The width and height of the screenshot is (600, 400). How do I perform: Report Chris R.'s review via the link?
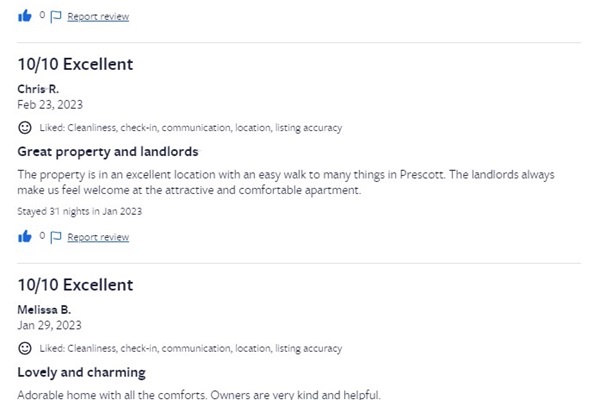98,237
